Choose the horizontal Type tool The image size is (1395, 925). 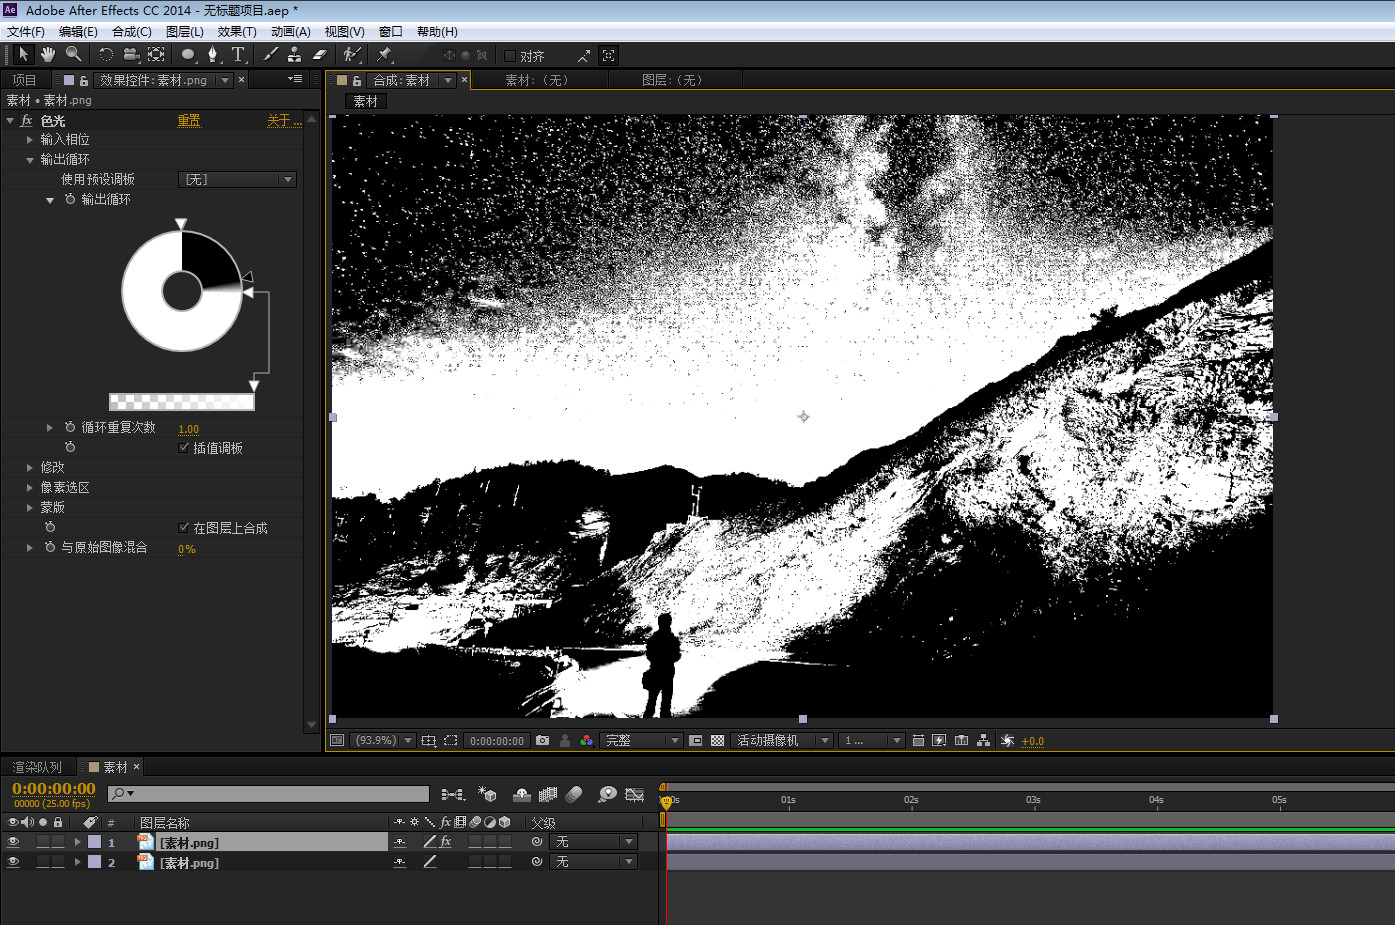[238, 55]
